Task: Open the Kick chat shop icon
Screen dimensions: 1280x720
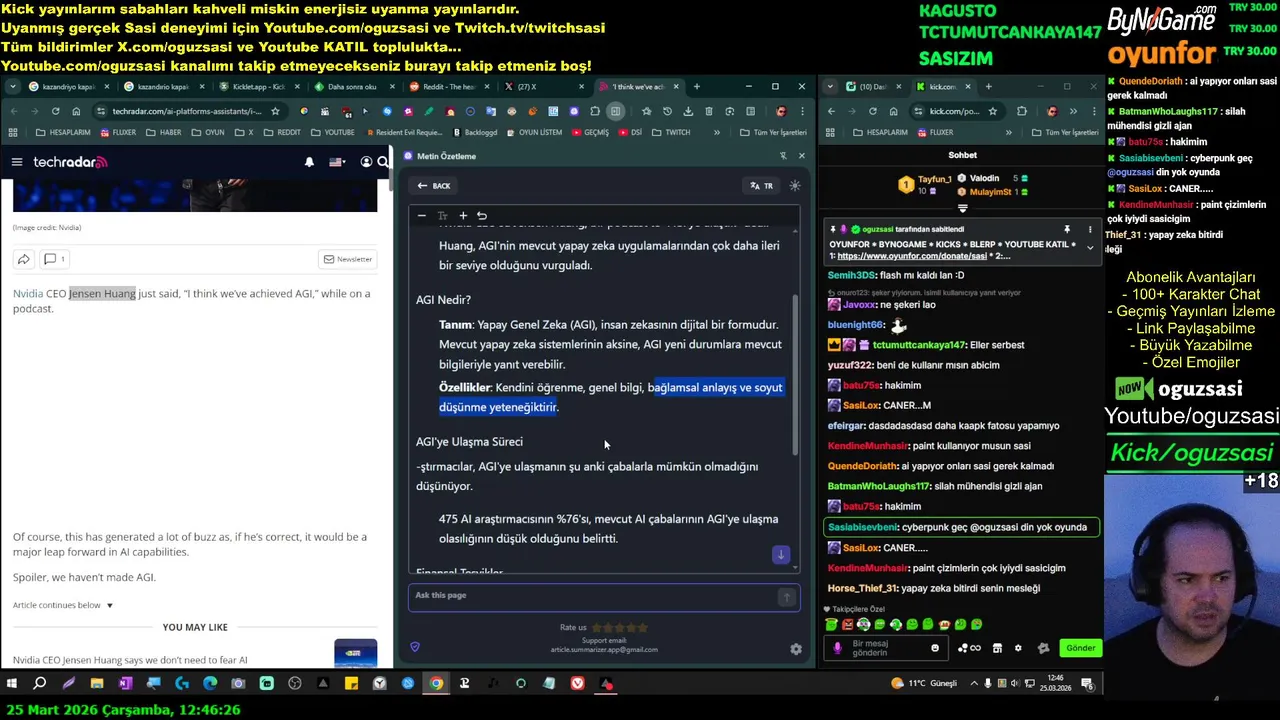Action: click(997, 648)
